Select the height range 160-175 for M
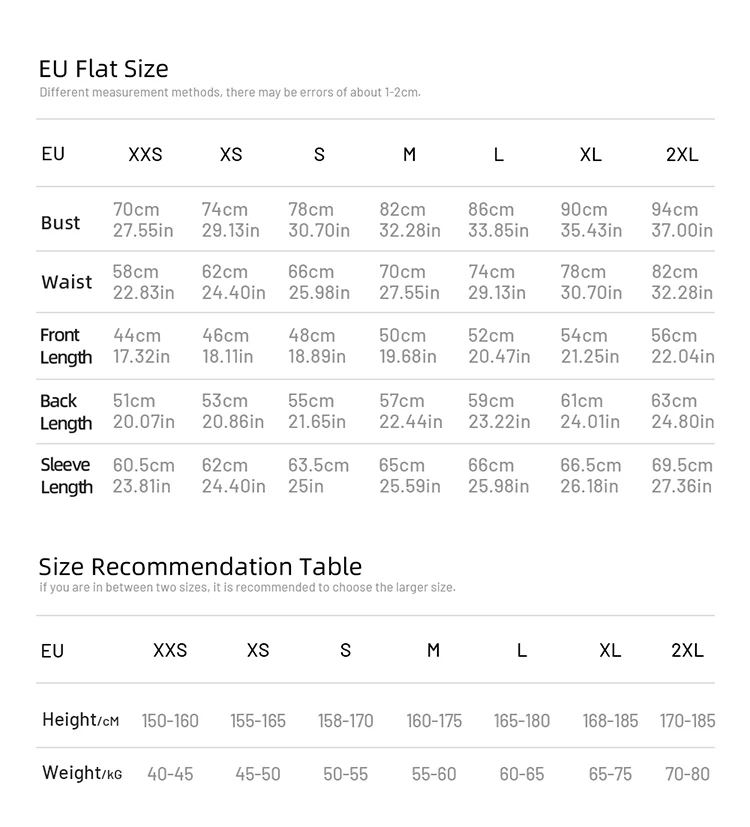Image resolution: width=750 pixels, height=827 pixels. coord(434,720)
